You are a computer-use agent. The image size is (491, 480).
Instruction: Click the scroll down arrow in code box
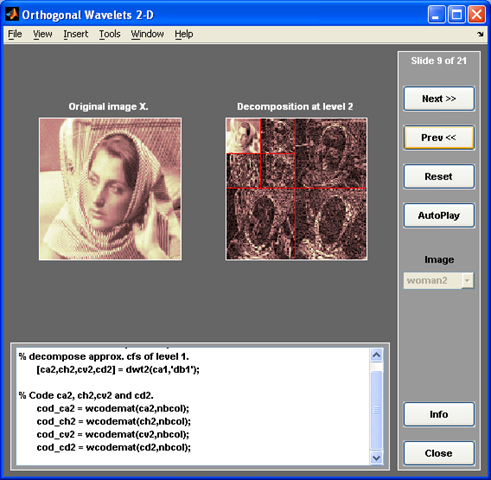pos(376,458)
